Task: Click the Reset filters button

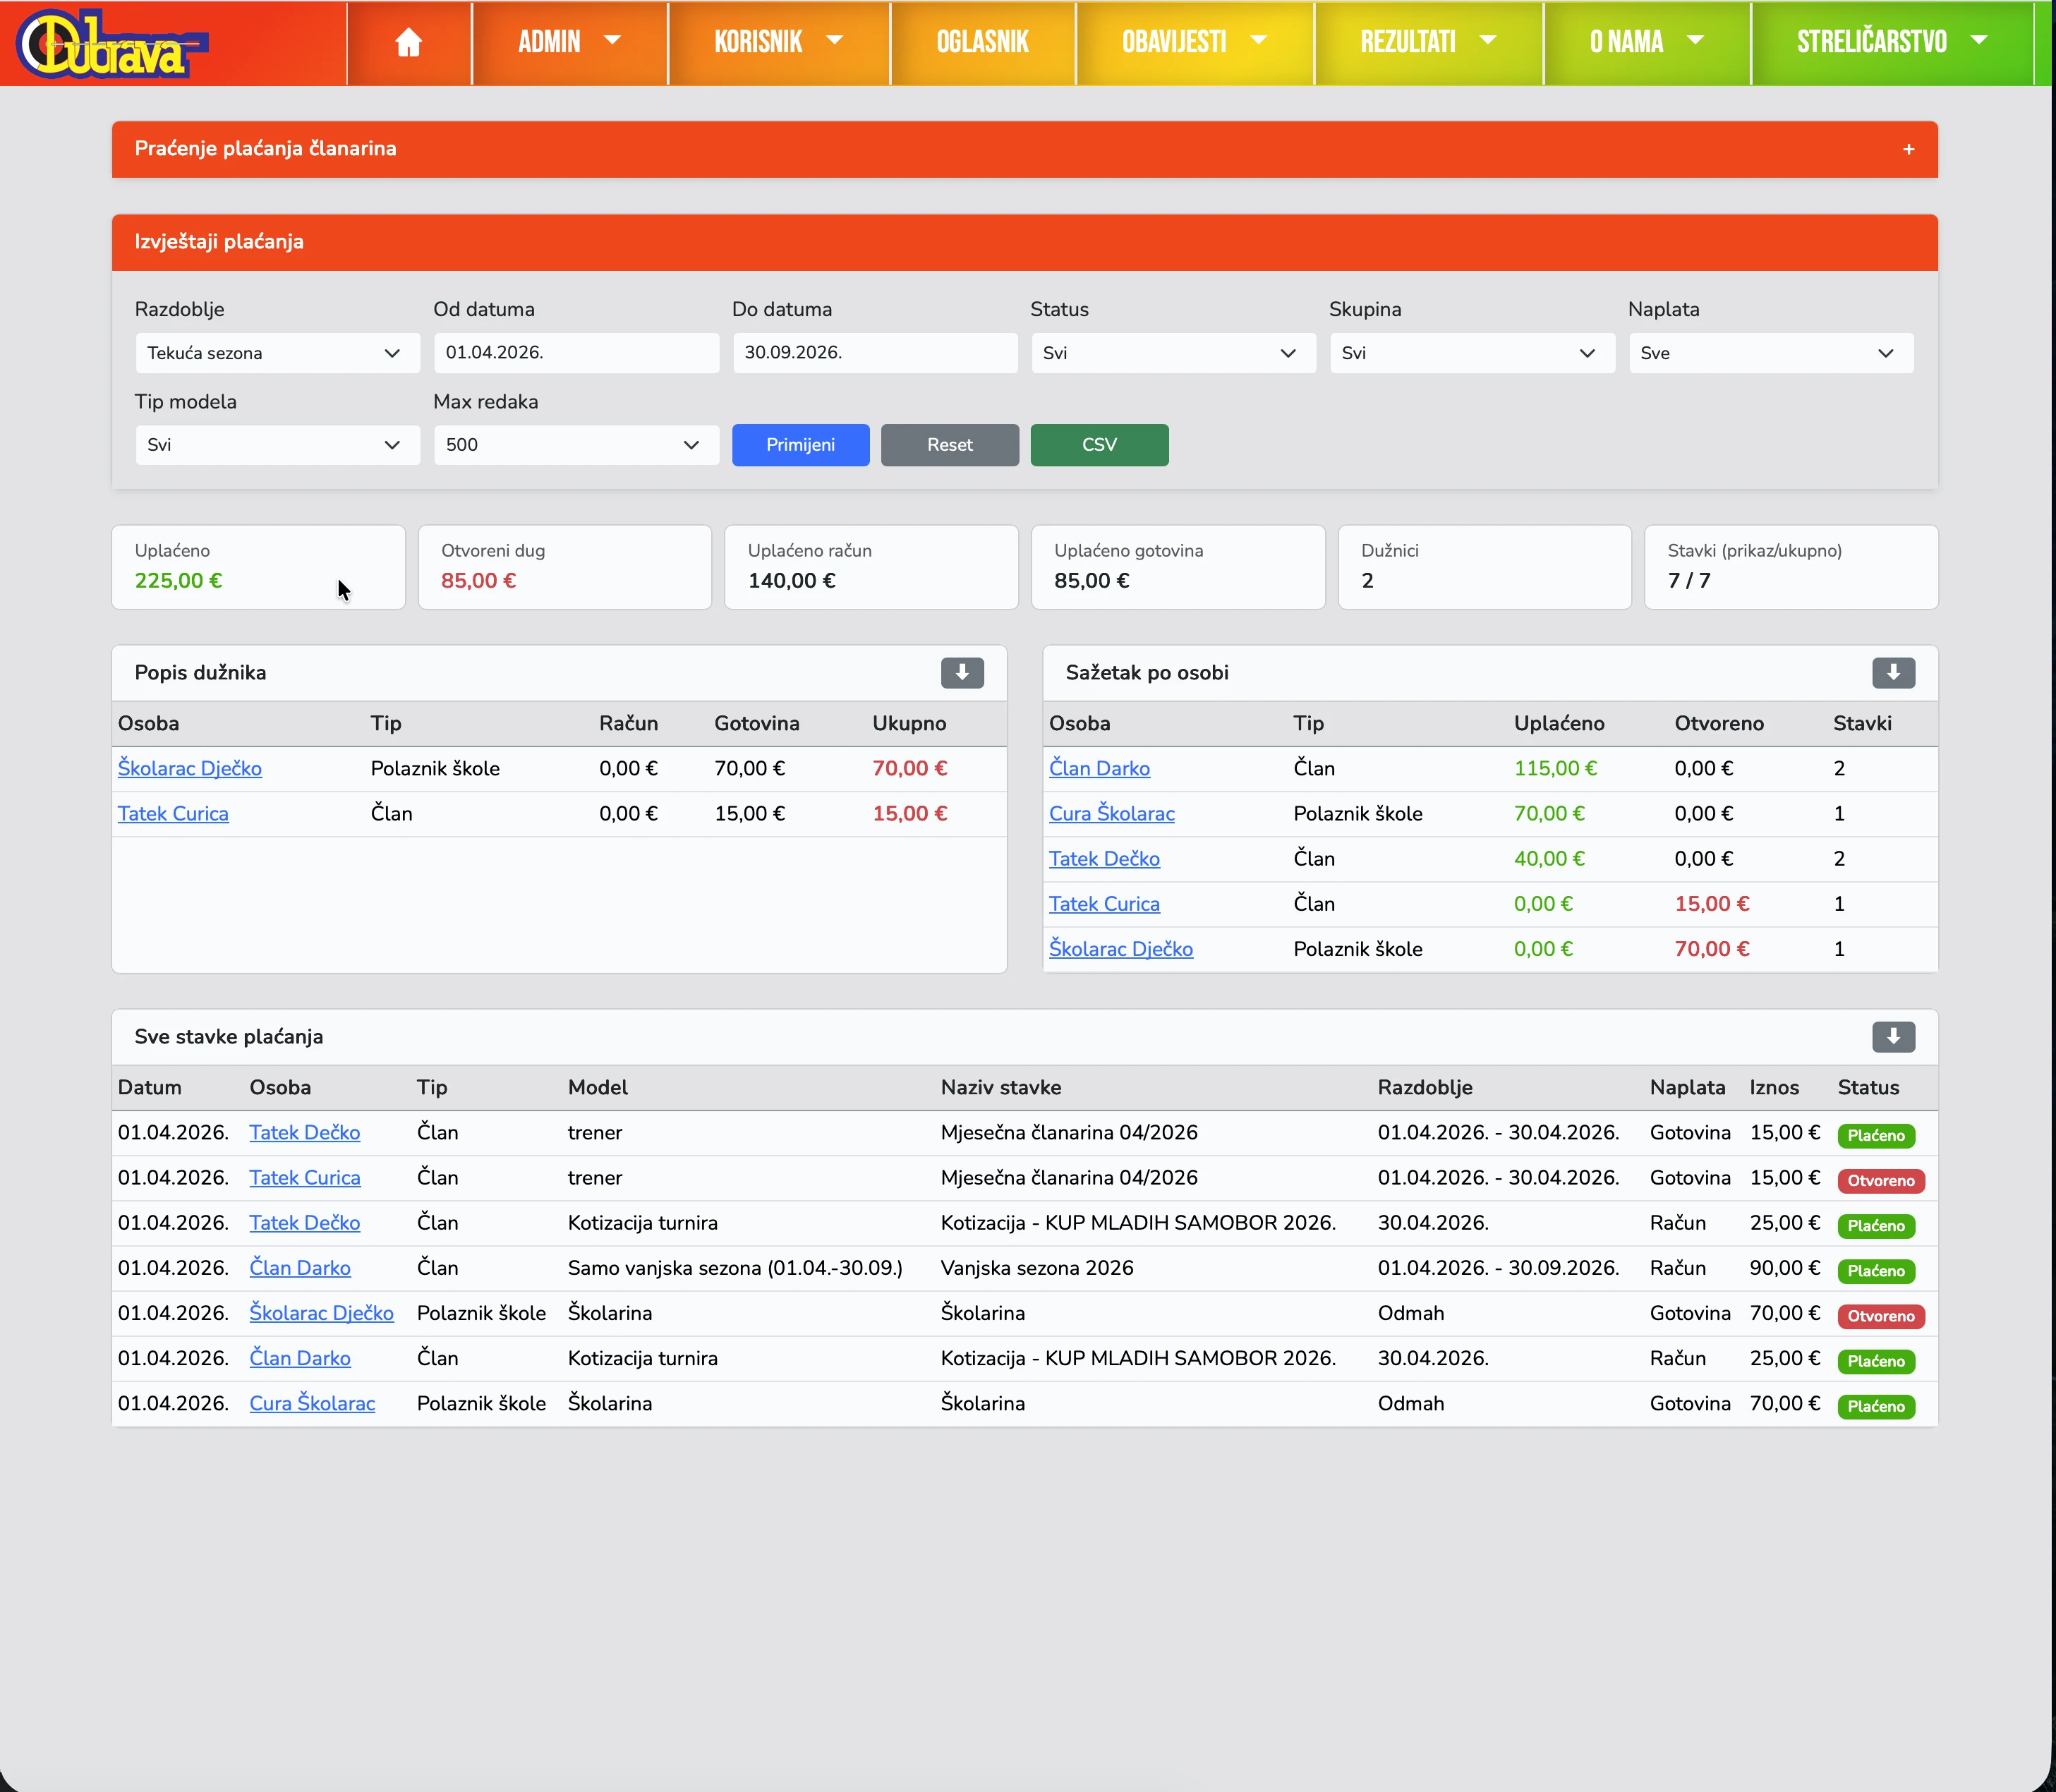Action: point(949,445)
